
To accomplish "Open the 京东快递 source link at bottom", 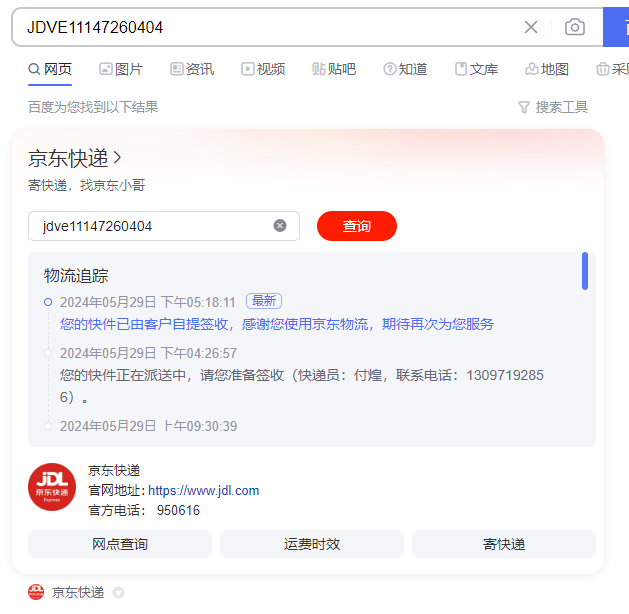I will pos(78,592).
